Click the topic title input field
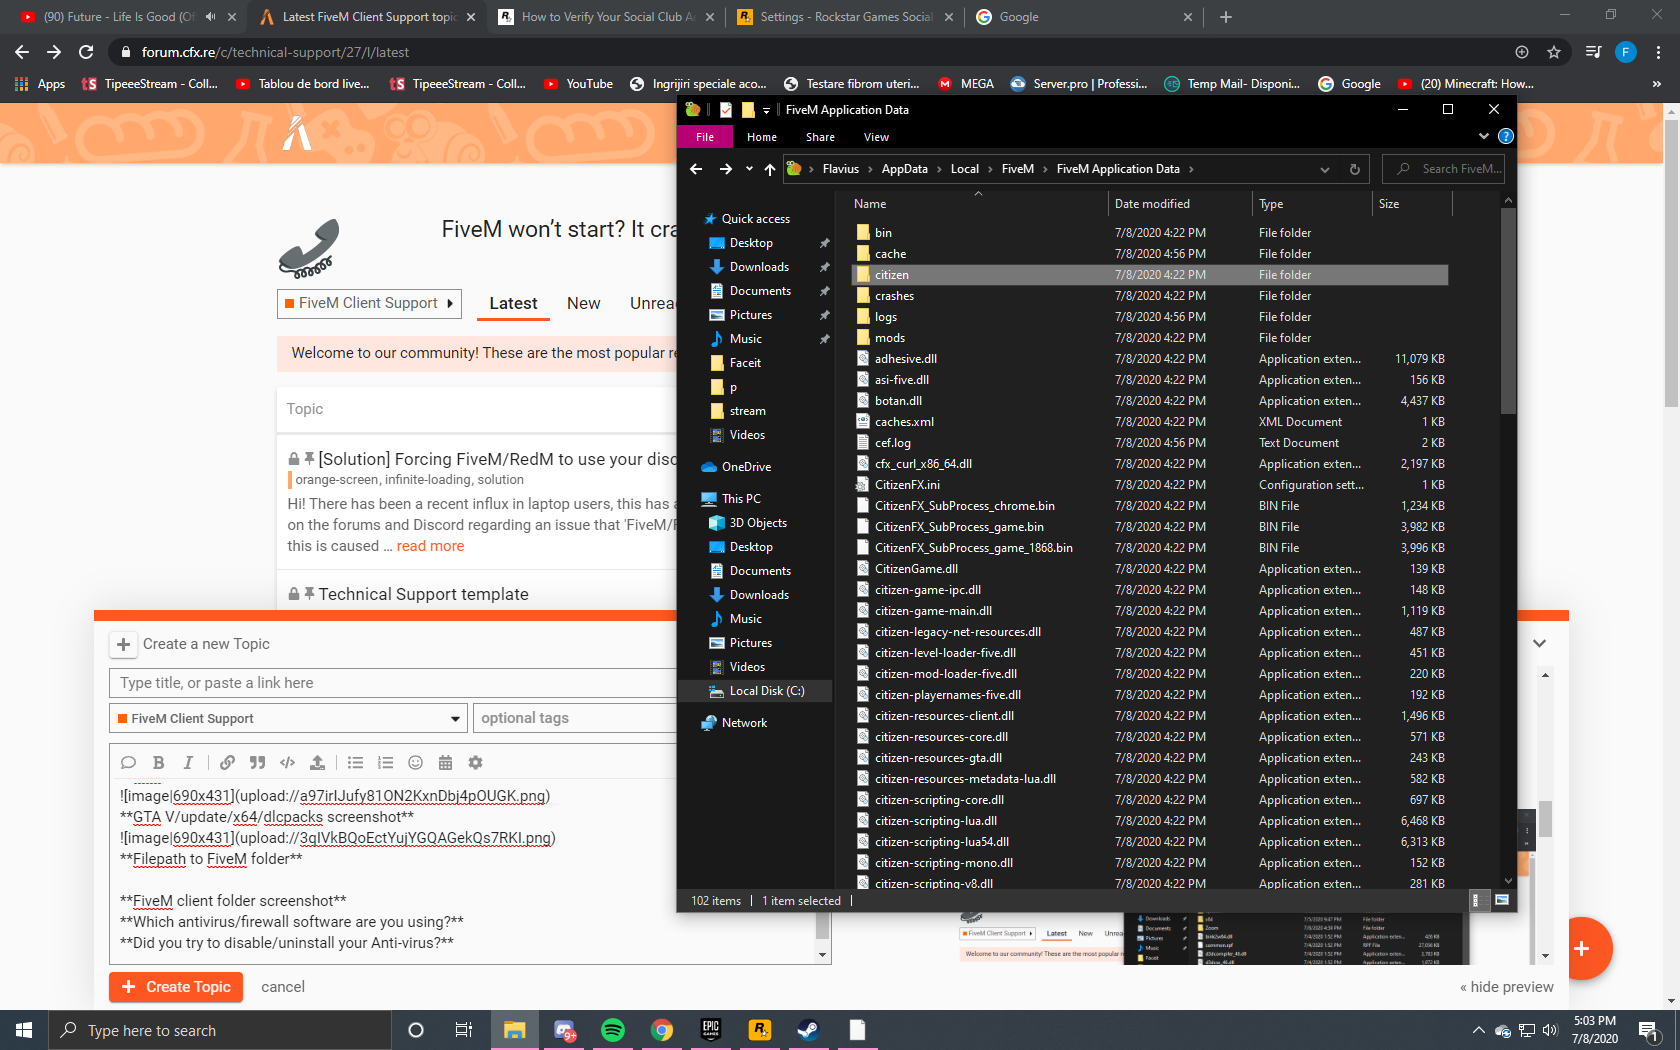The height and width of the screenshot is (1050, 1680). (393, 683)
